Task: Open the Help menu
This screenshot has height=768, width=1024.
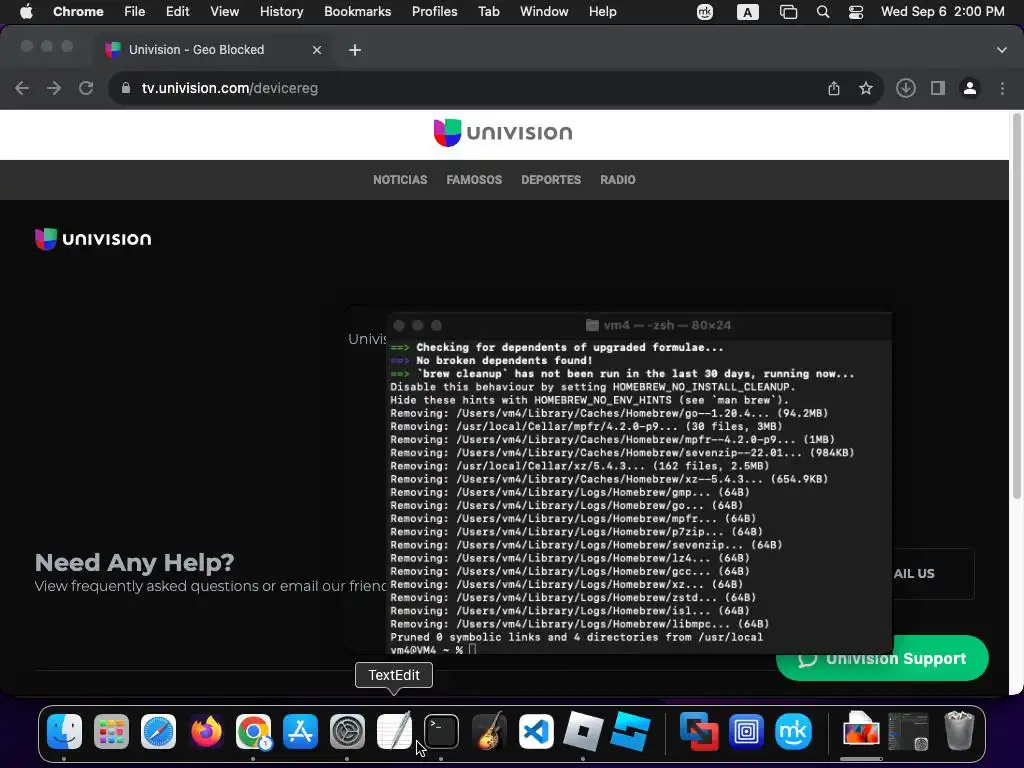Action: point(602,12)
